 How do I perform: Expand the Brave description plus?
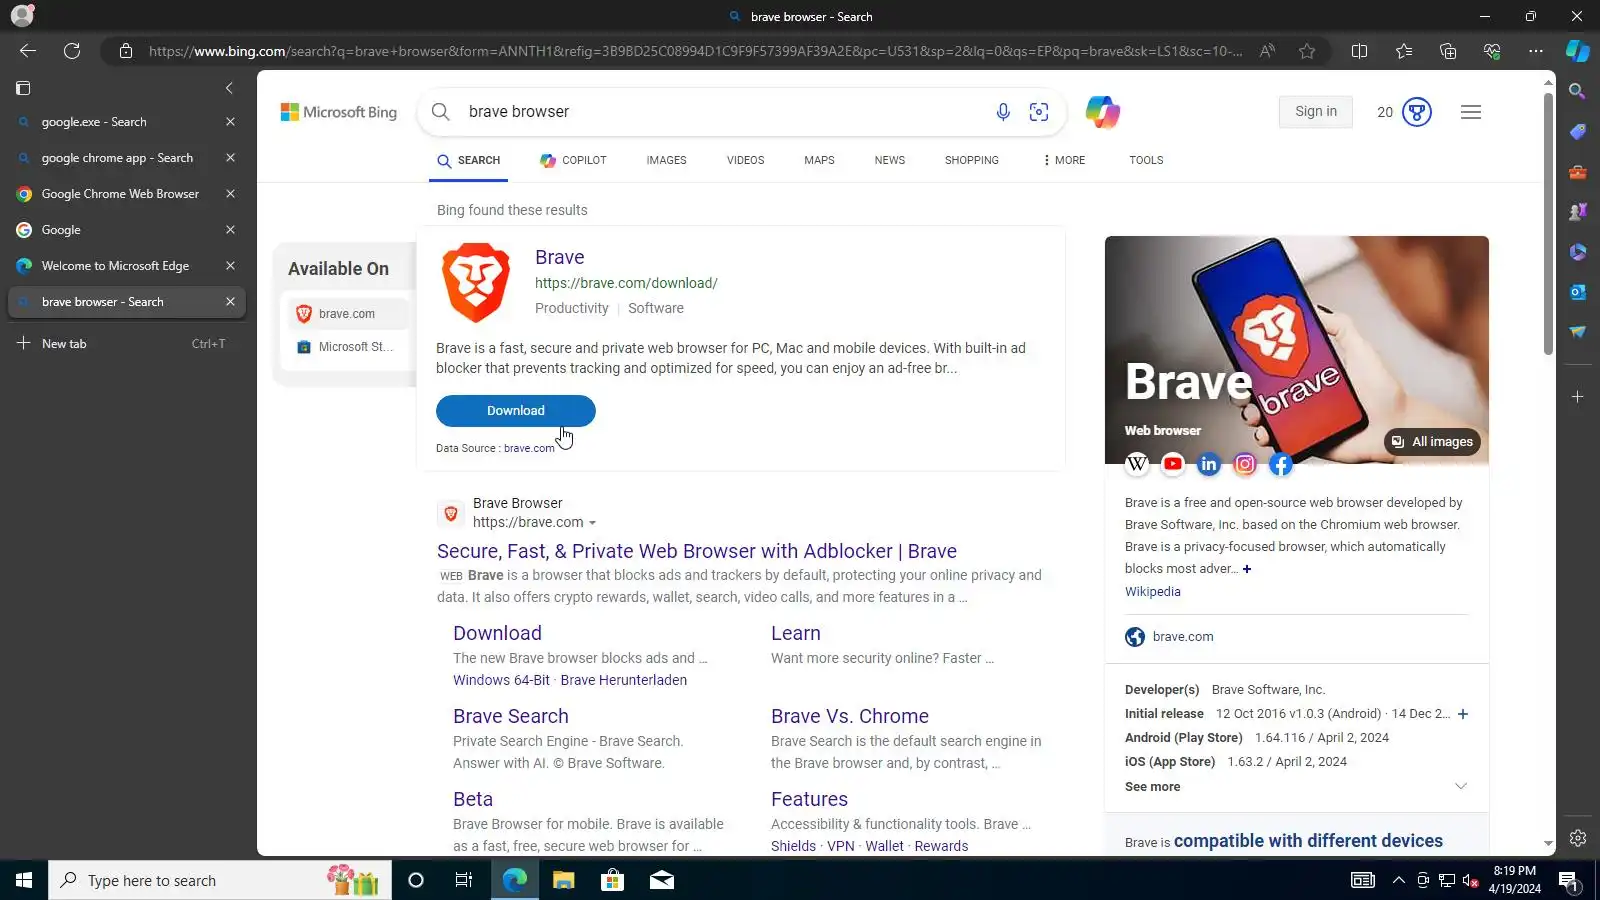click(1247, 569)
